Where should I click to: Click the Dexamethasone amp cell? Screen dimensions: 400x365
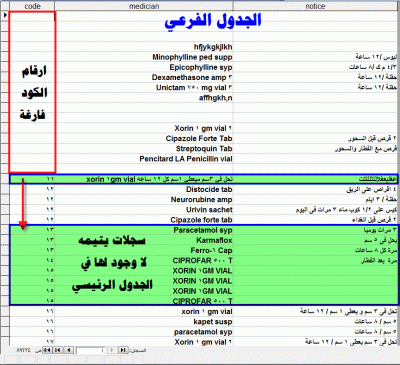coord(144,77)
